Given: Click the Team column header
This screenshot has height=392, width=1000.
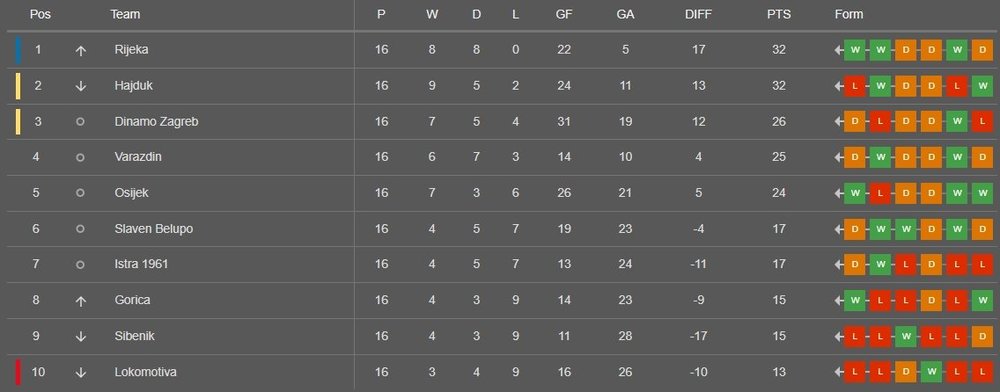Looking at the screenshot, I should 125,14.
